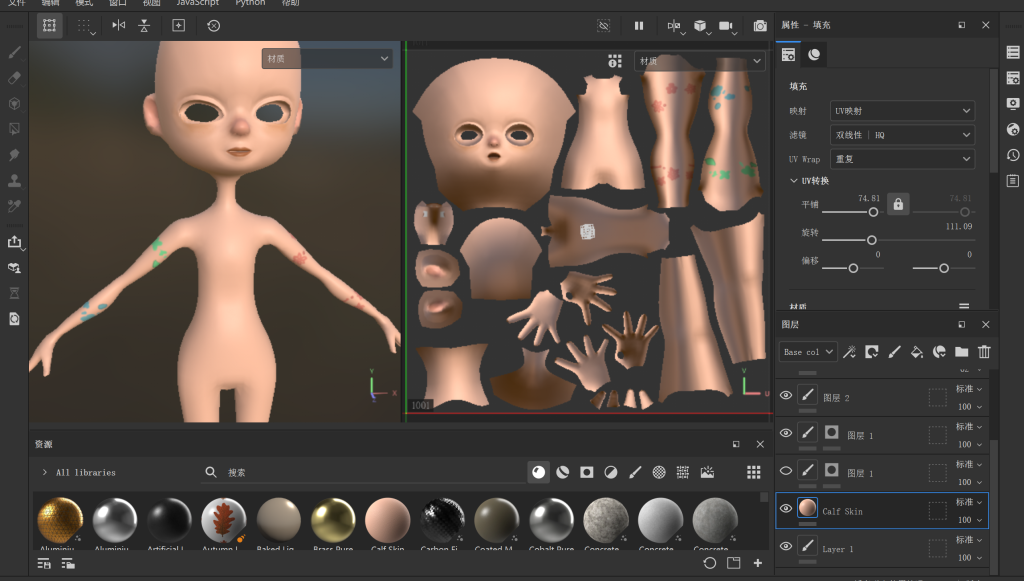Image resolution: width=1024 pixels, height=581 pixels.
Task: Open 材质 dropdown in the 3D viewport
Action: tap(327, 59)
